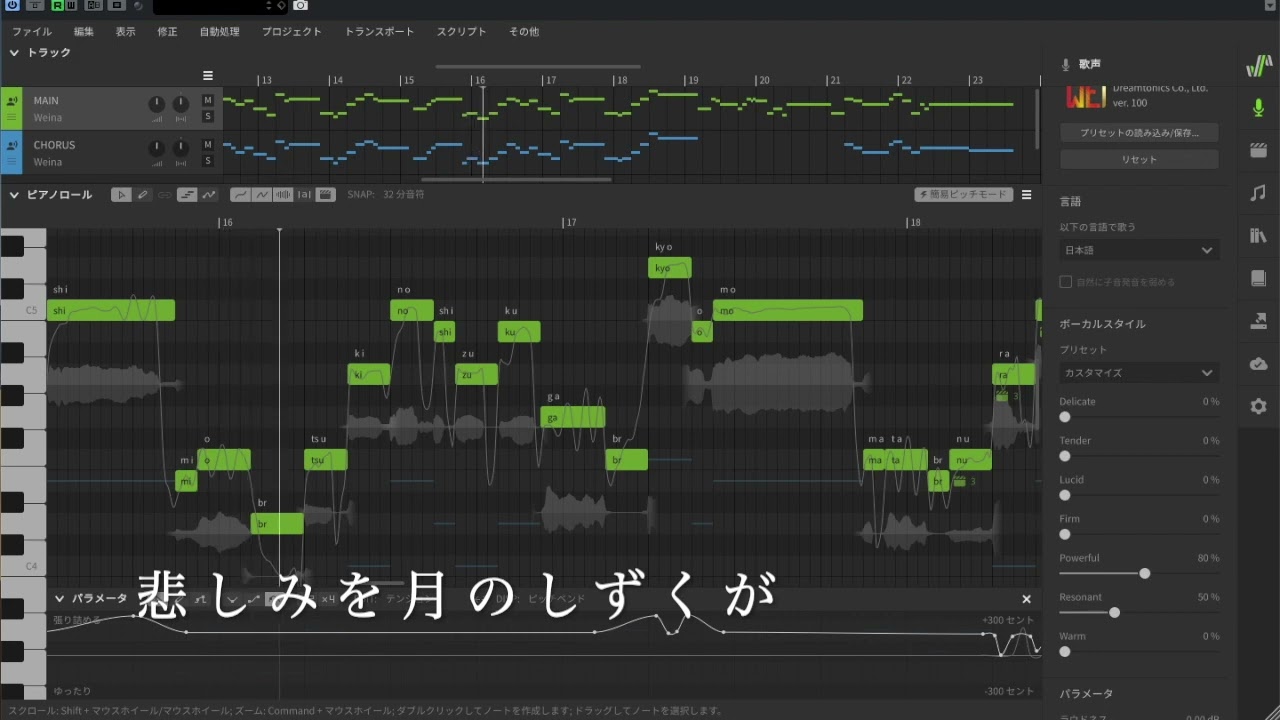The width and height of the screenshot is (1280, 720).
Task: Open the cloud icon panel in right sidebar
Action: pos(1258,364)
